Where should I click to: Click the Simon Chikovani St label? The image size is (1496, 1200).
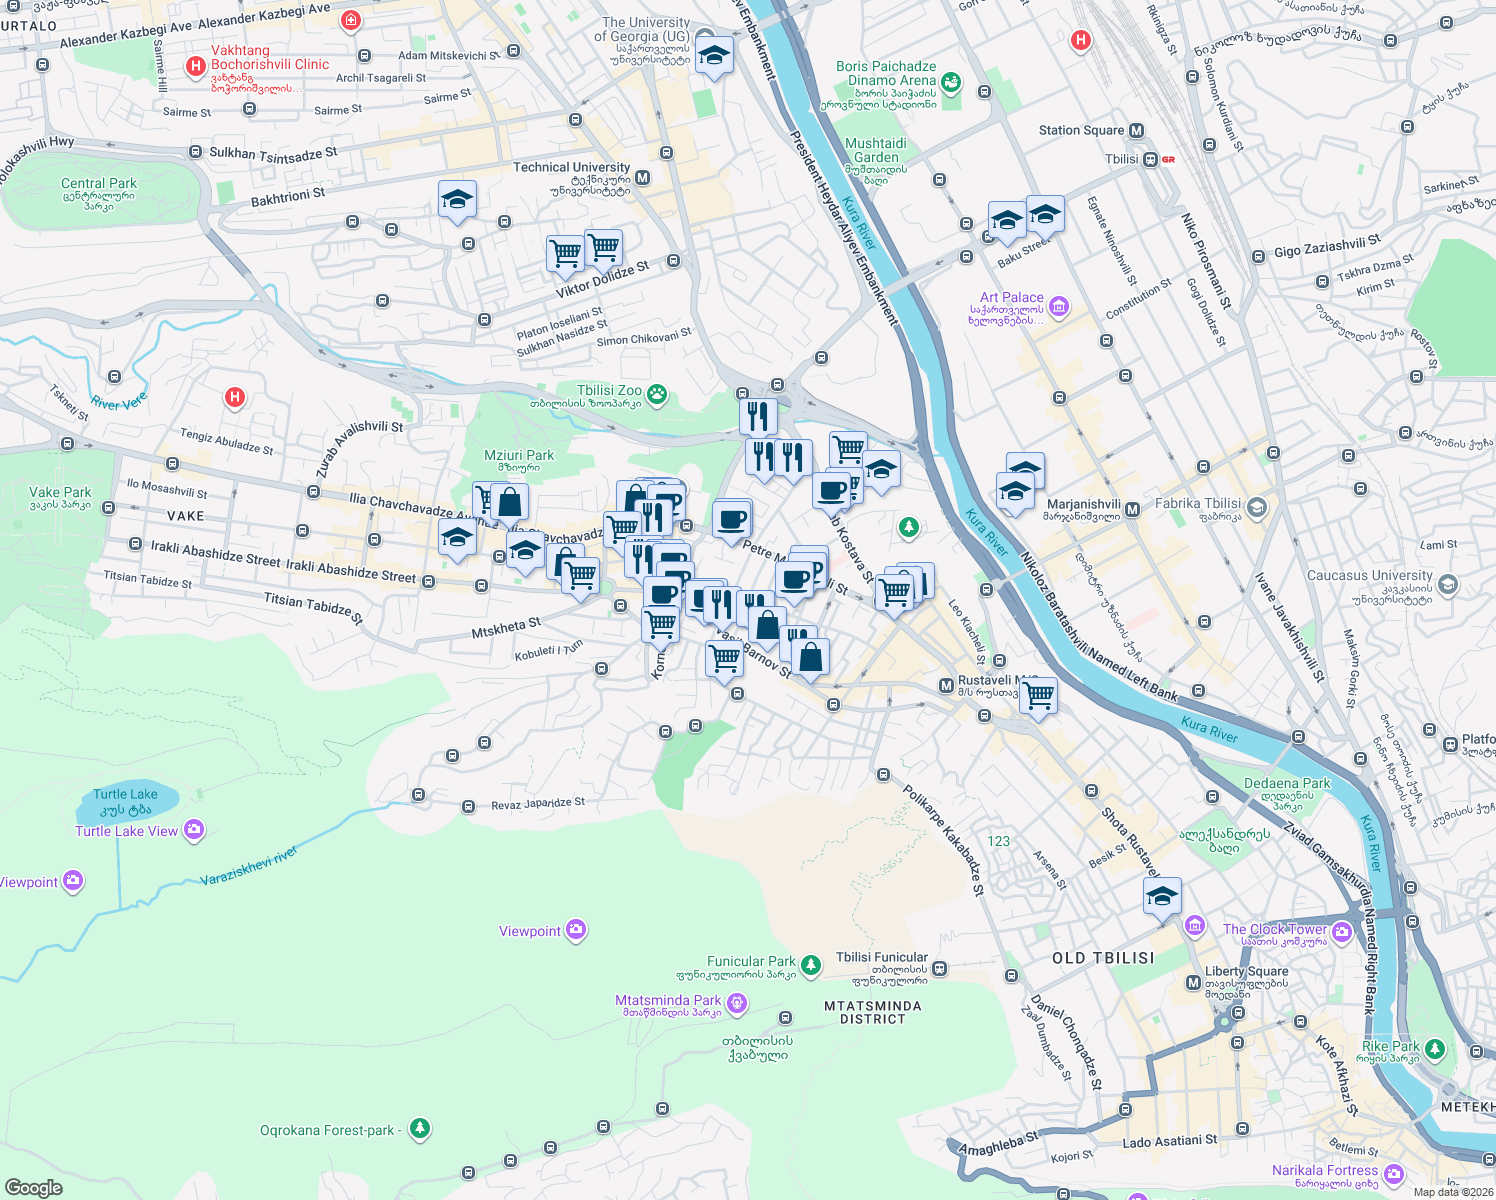click(x=644, y=338)
